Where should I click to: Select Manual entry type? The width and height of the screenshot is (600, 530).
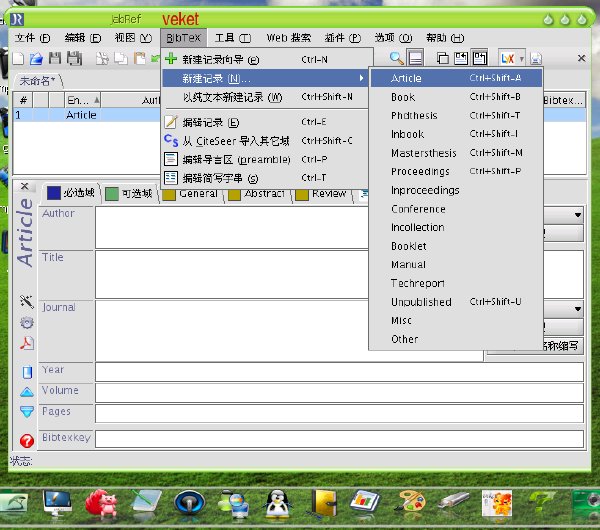456,265
